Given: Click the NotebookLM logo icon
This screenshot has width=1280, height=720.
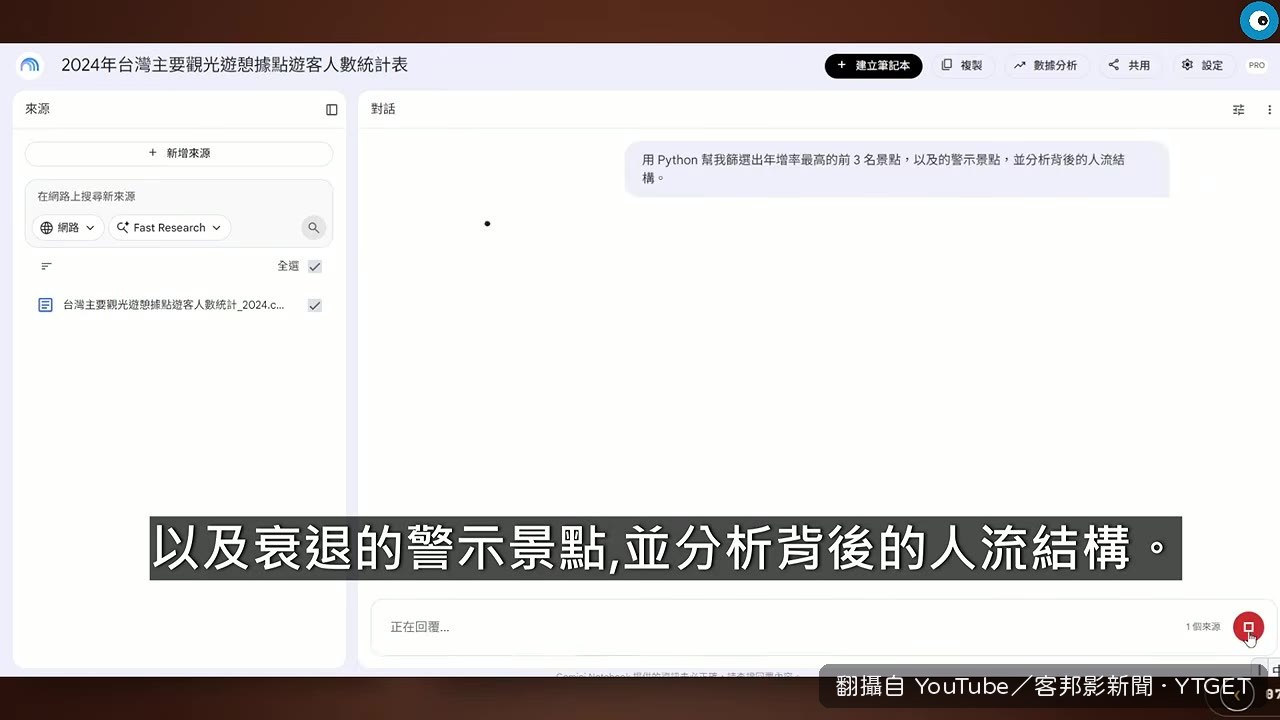Looking at the screenshot, I should (x=30, y=65).
